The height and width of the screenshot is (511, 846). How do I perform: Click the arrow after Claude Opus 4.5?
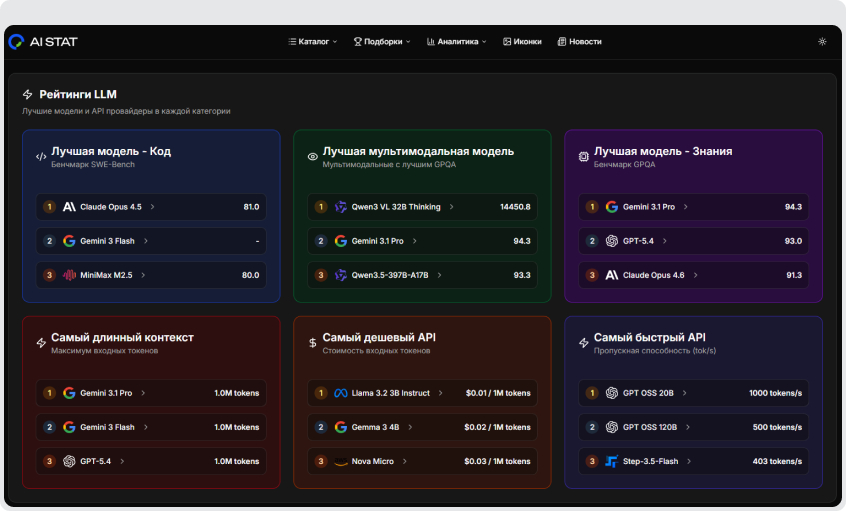click(x=152, y=207)
